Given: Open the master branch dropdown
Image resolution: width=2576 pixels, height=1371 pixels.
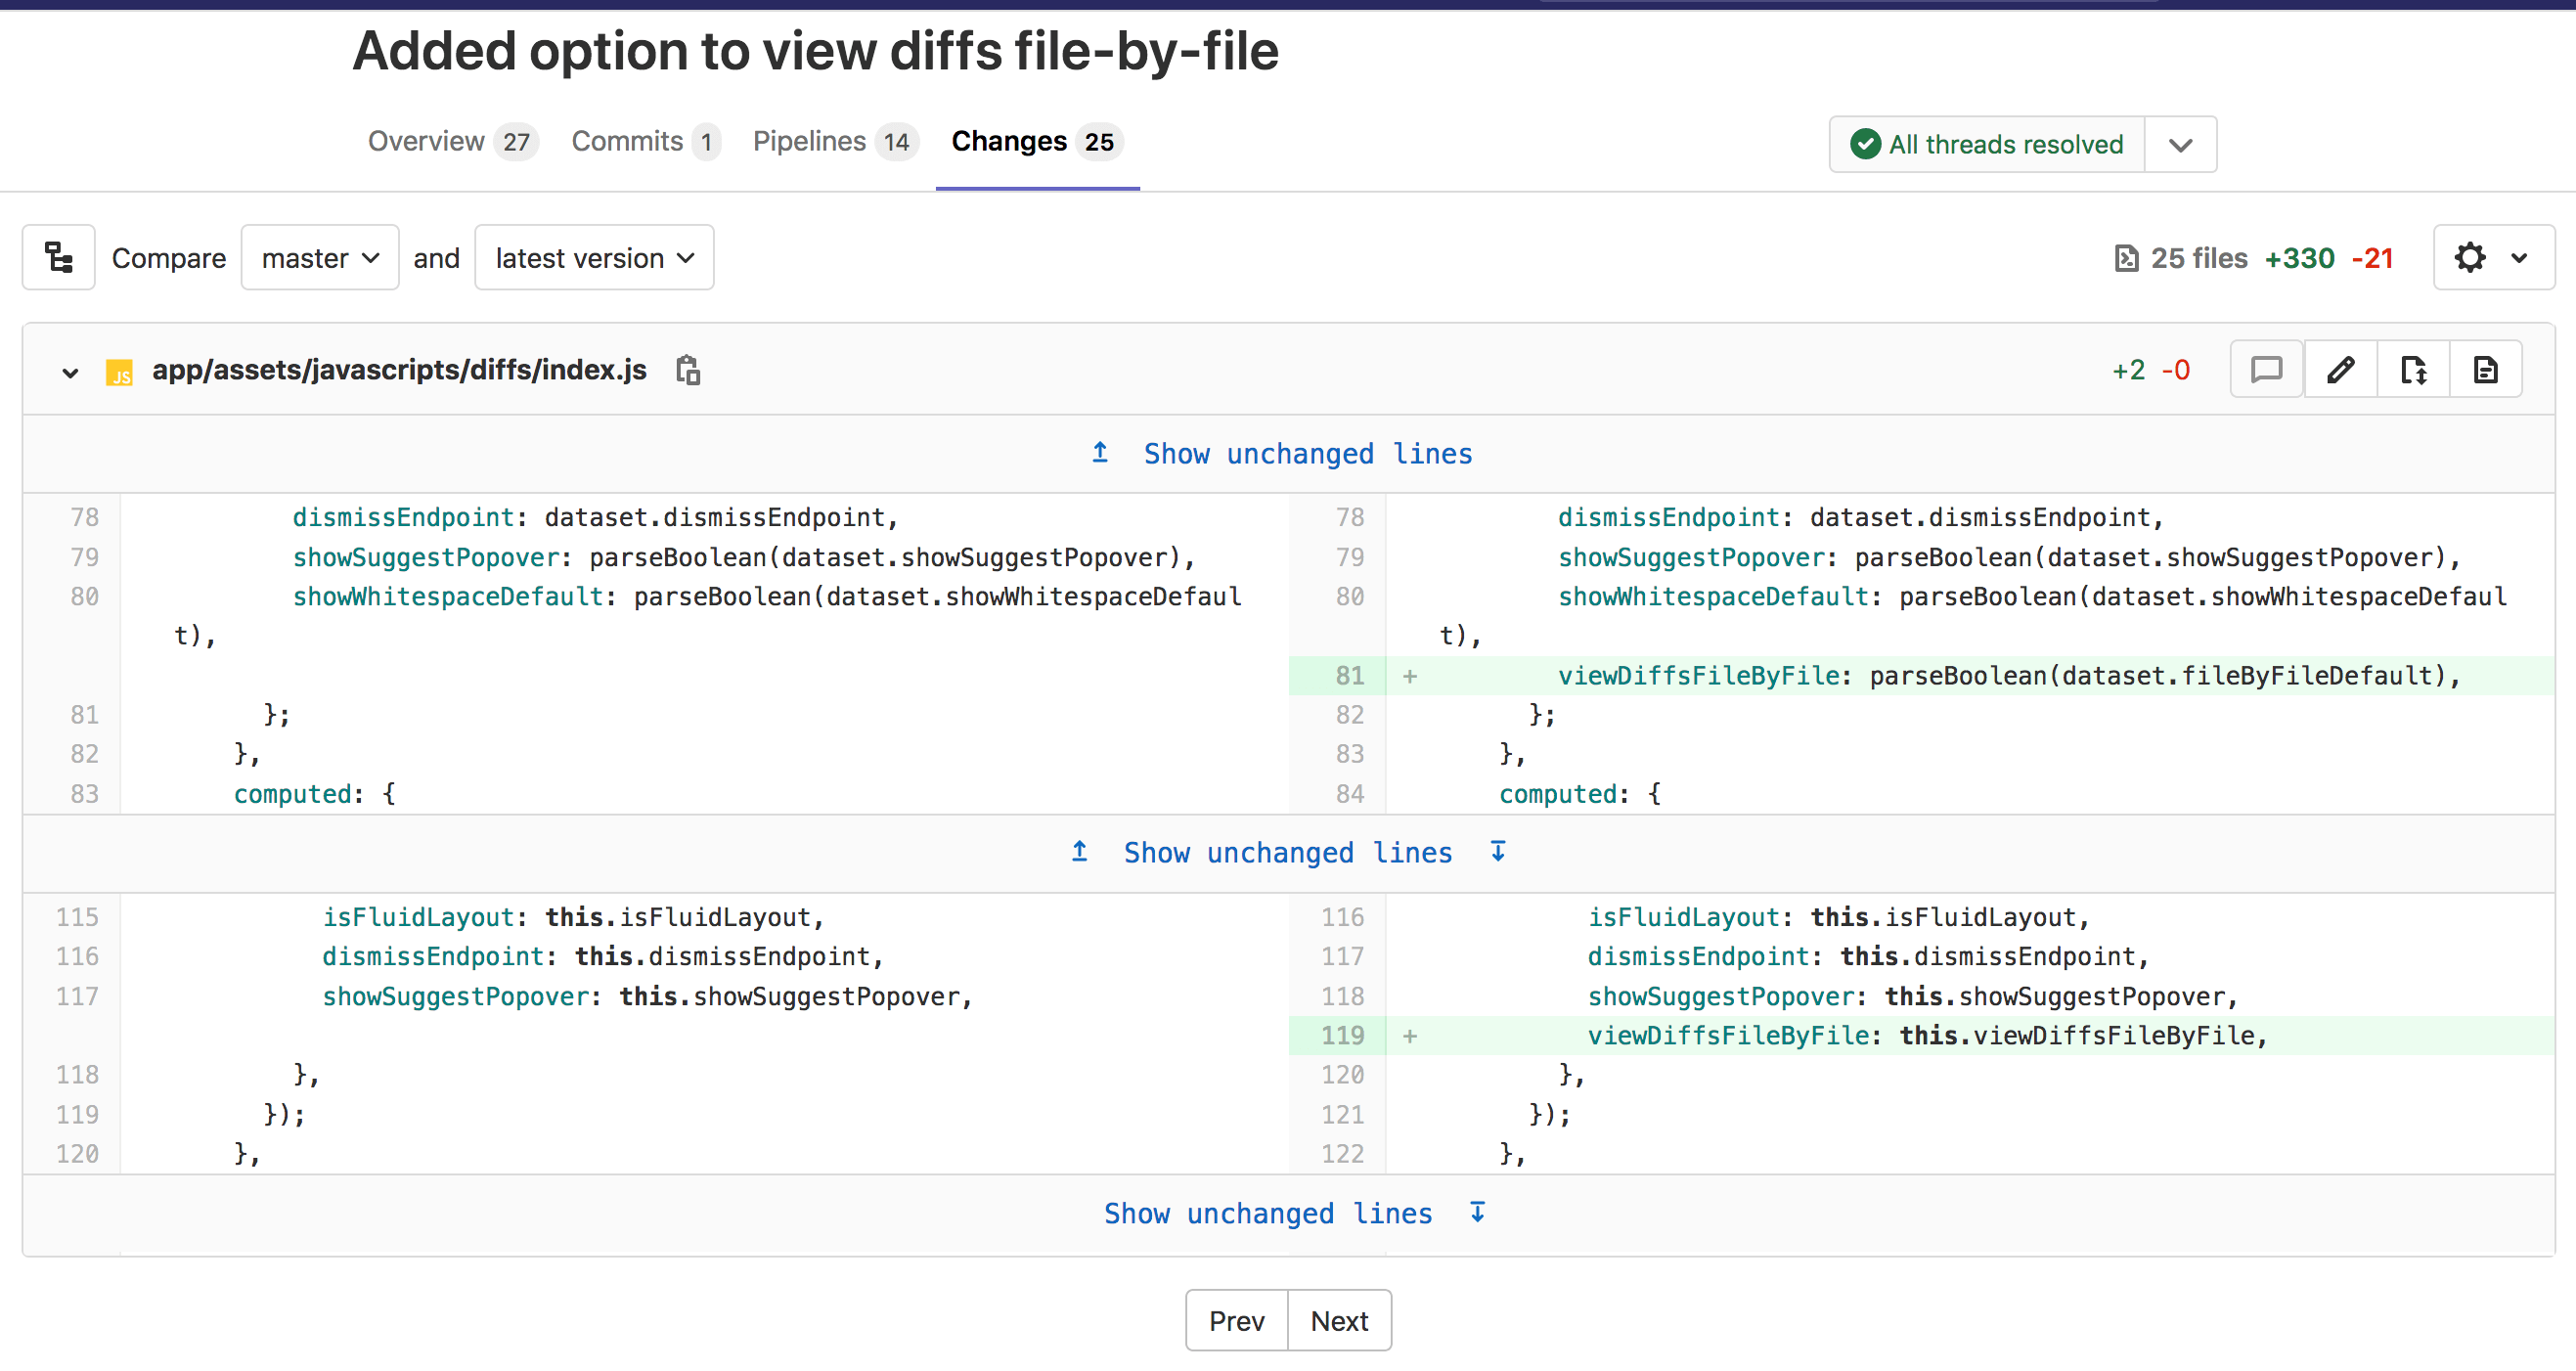Looking at the screenshot, I should (x=319, y=257).
